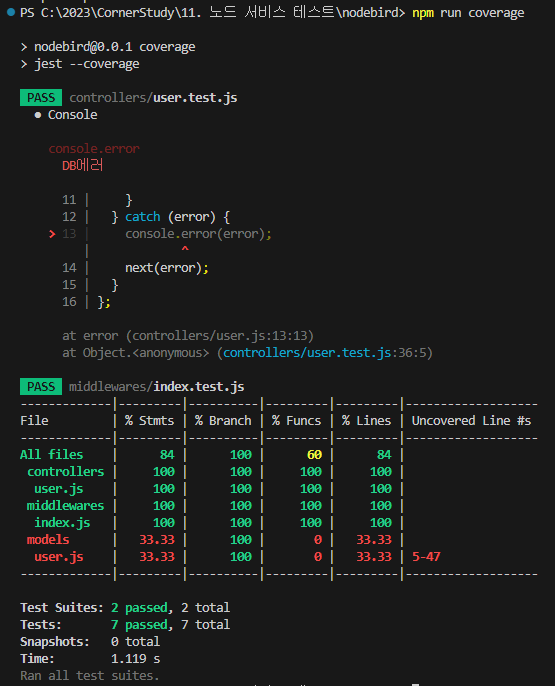555x686 pixels.
Task: Click the red 'DB에러' error message
Action: tap(82, 165)
